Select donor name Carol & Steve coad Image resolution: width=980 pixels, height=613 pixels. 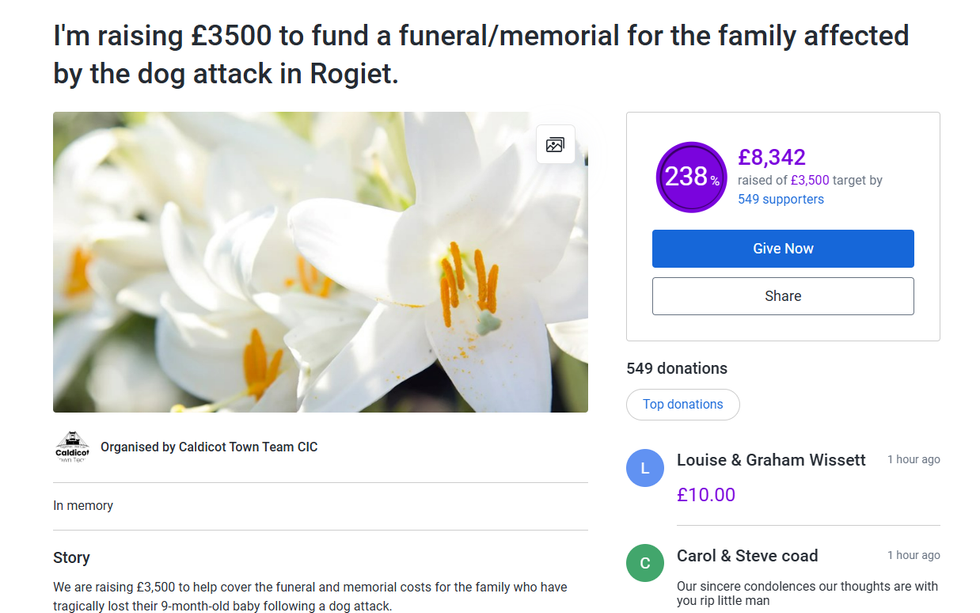[747, 556]
